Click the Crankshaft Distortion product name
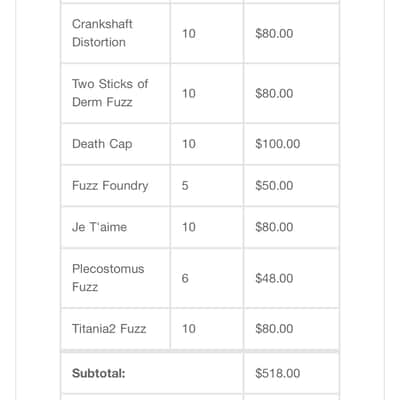The height and width of the screenshot is (400, 400). click(x=102, y=33)
